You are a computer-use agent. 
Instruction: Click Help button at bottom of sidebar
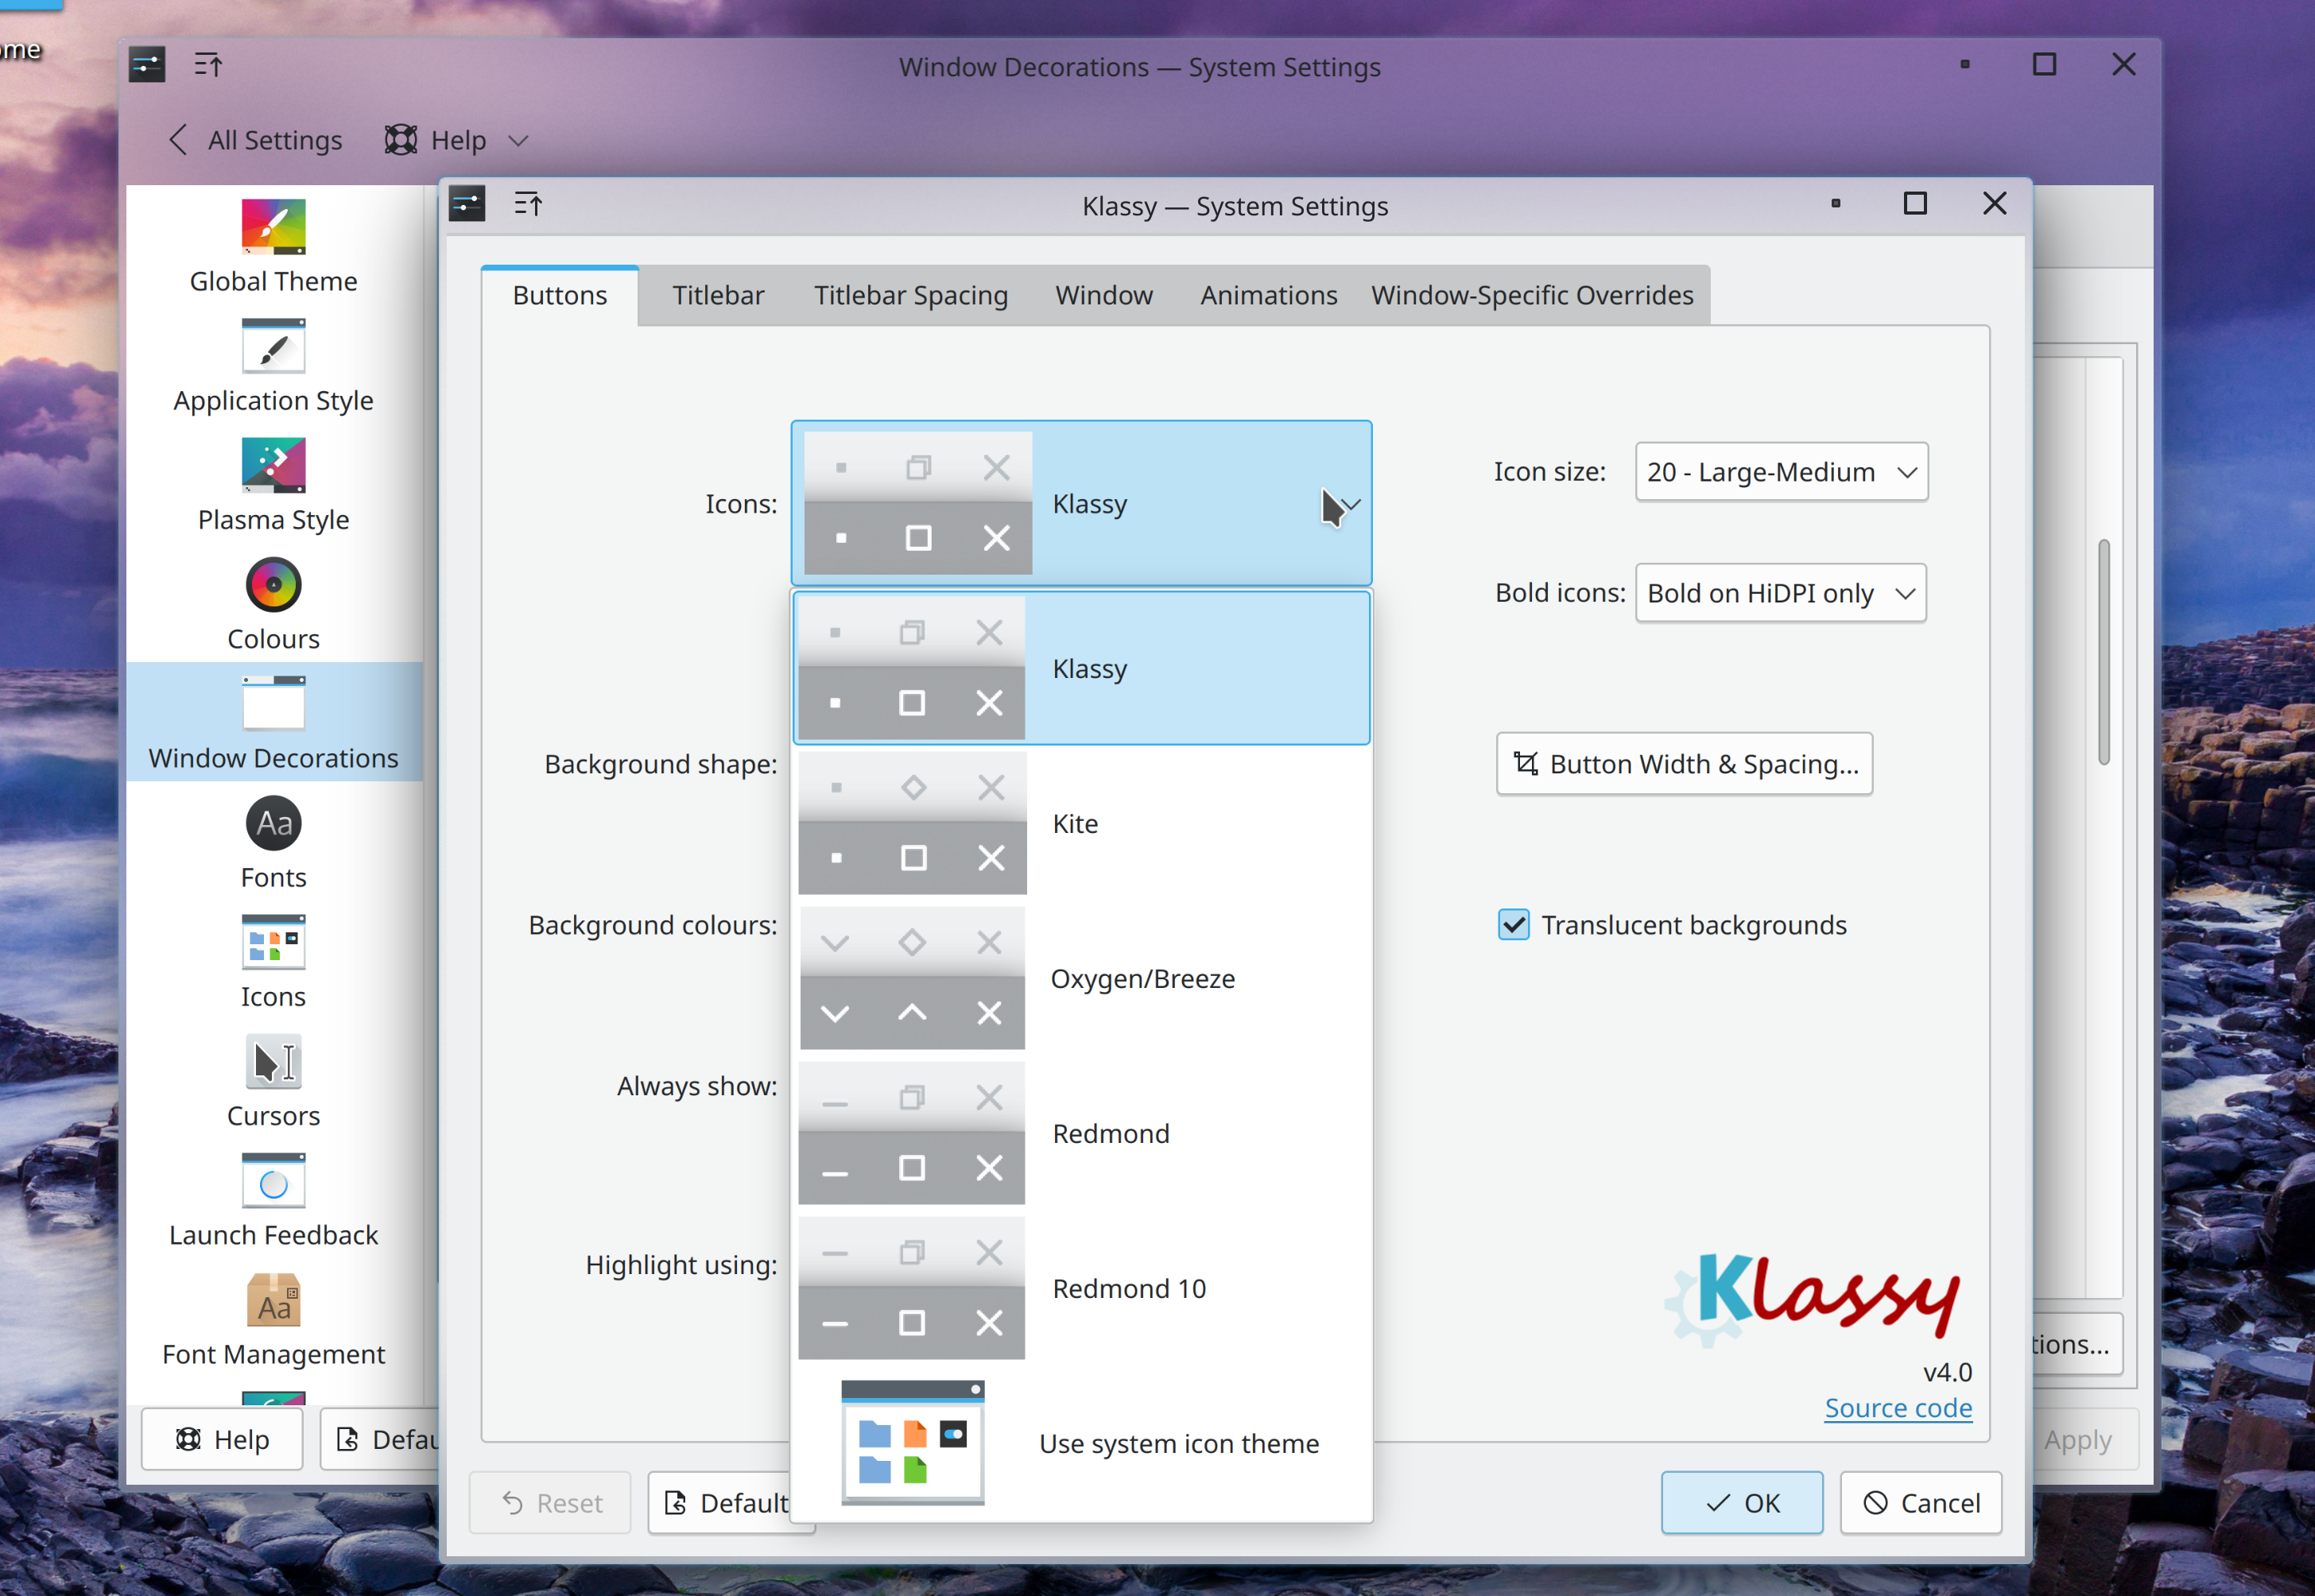point(222,1439)
